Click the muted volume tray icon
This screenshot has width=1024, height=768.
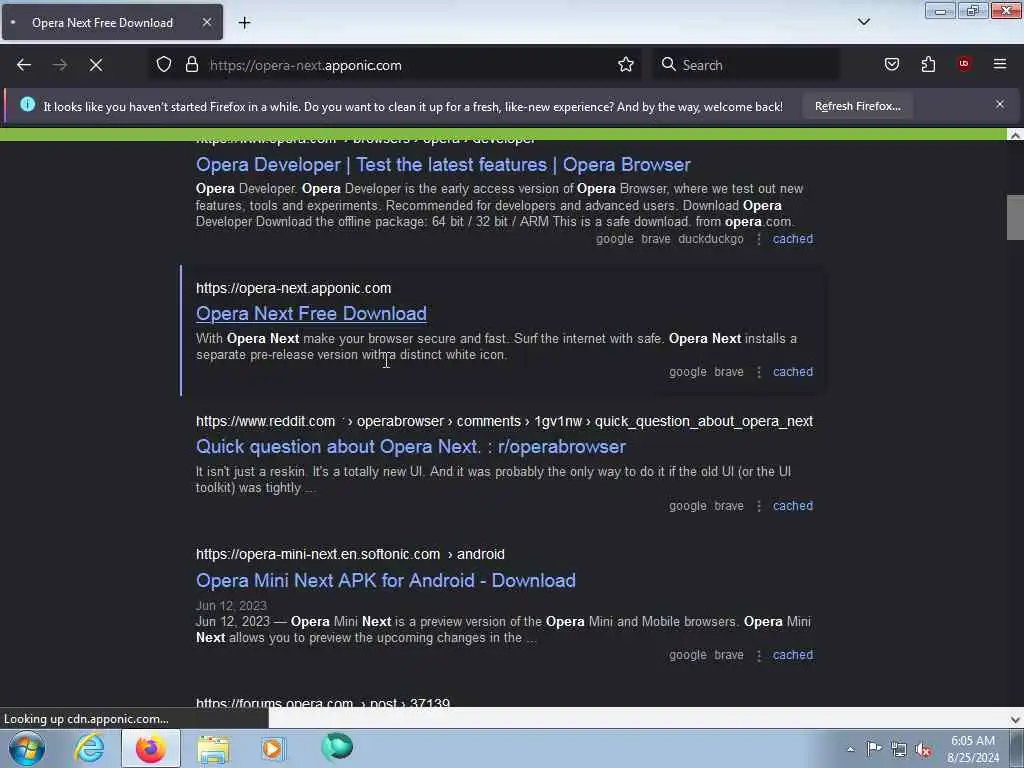(x=923, y=749)
